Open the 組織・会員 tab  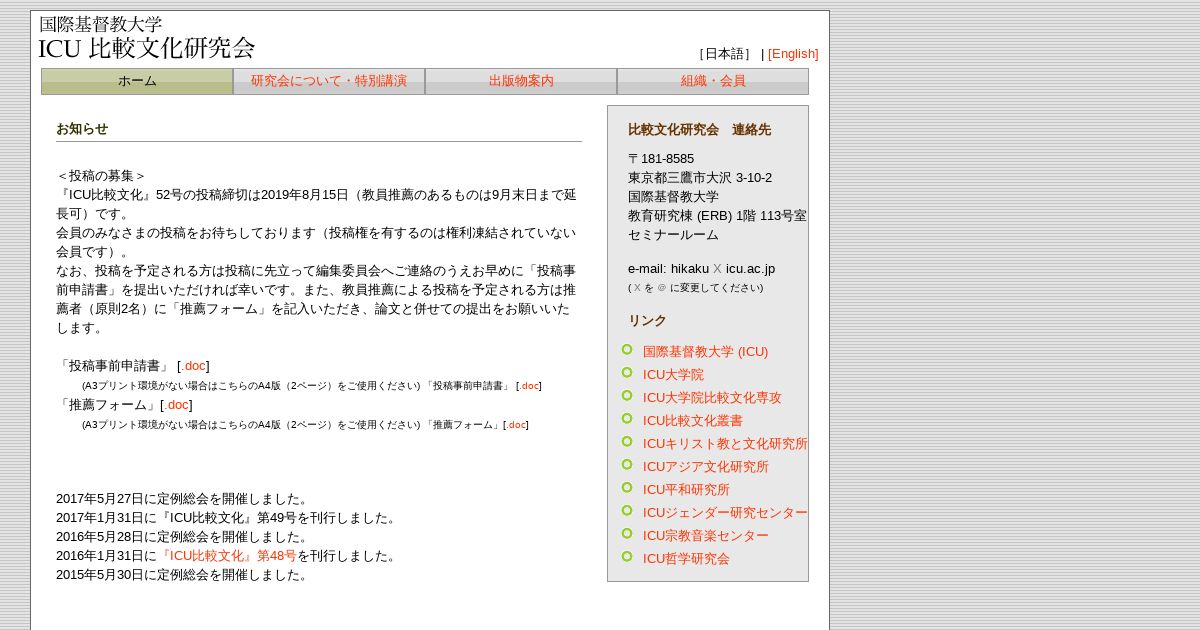(713, 81)
